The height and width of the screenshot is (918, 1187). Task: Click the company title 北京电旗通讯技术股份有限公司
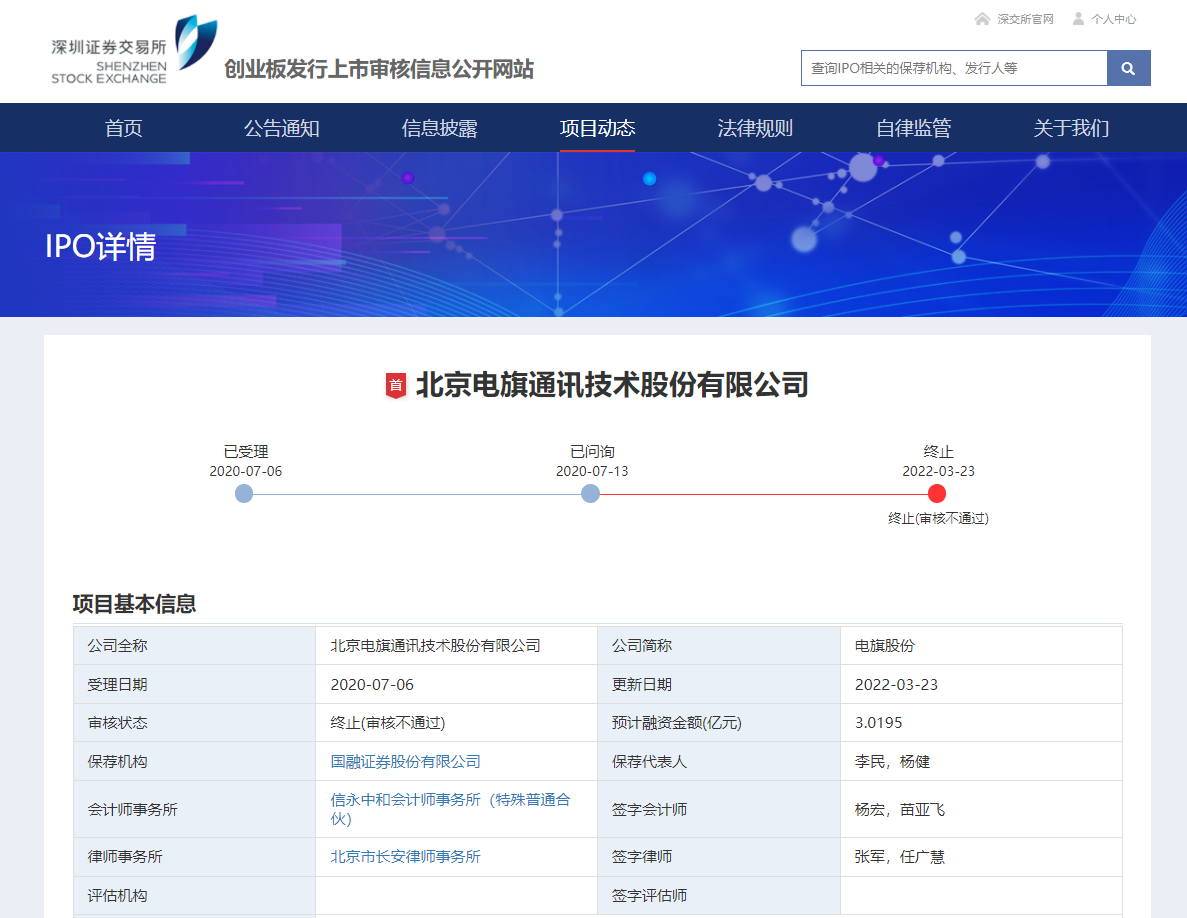612,385
